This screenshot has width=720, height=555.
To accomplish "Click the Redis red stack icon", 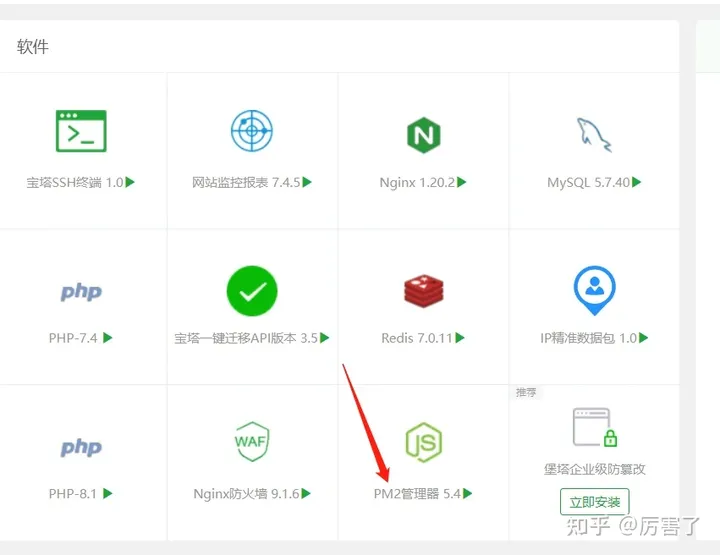I will (423, 291).
